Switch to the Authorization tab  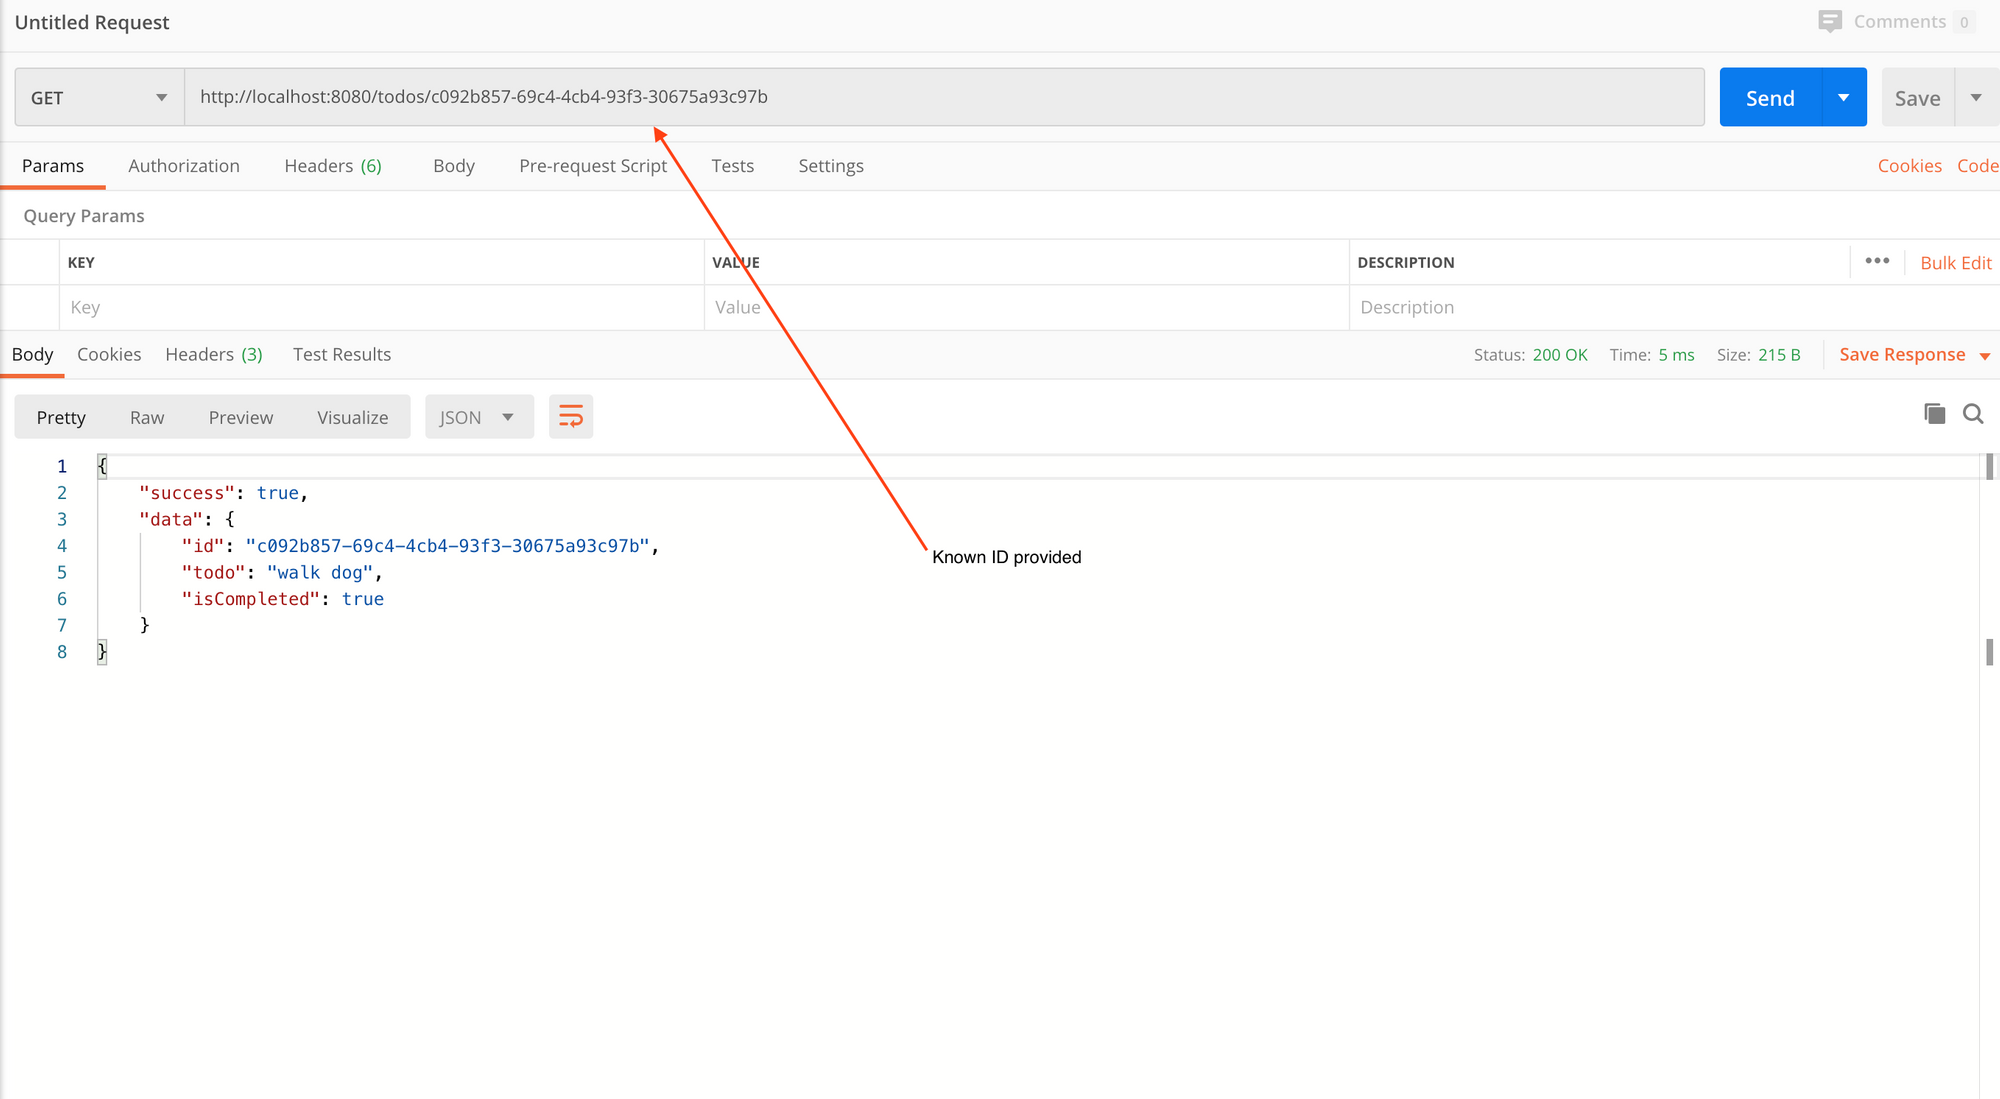pos(184,166)
